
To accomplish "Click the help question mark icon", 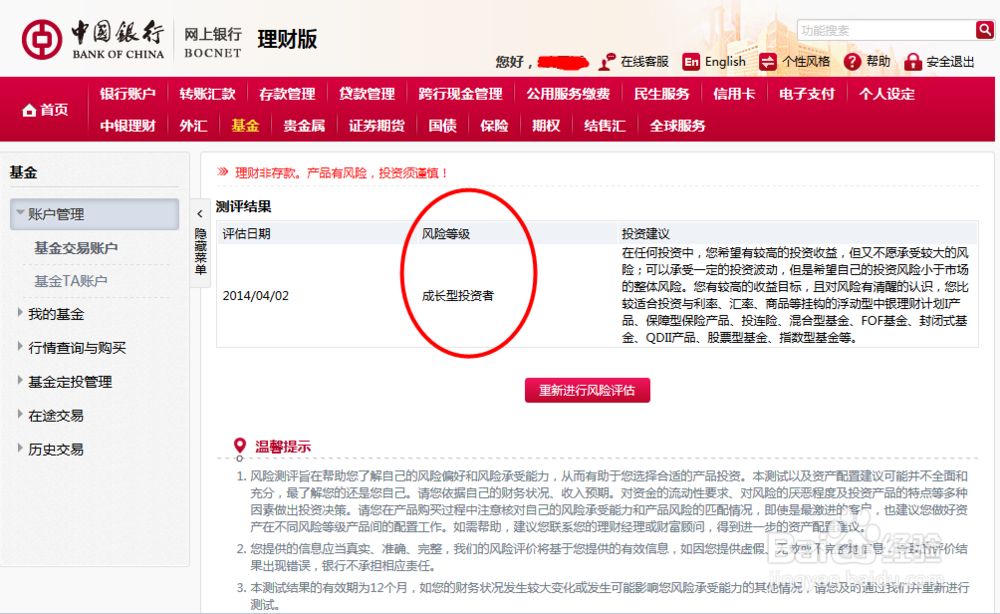I will pyautogui.click(x=852, y=61).
